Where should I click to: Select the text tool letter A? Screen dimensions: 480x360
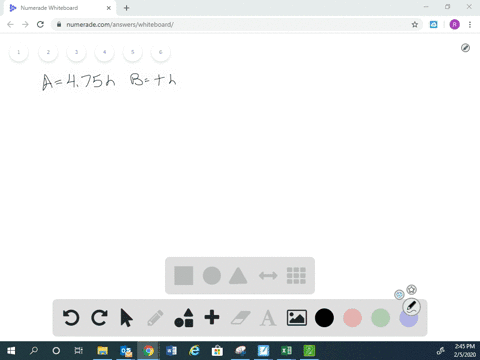pos(268,318)
